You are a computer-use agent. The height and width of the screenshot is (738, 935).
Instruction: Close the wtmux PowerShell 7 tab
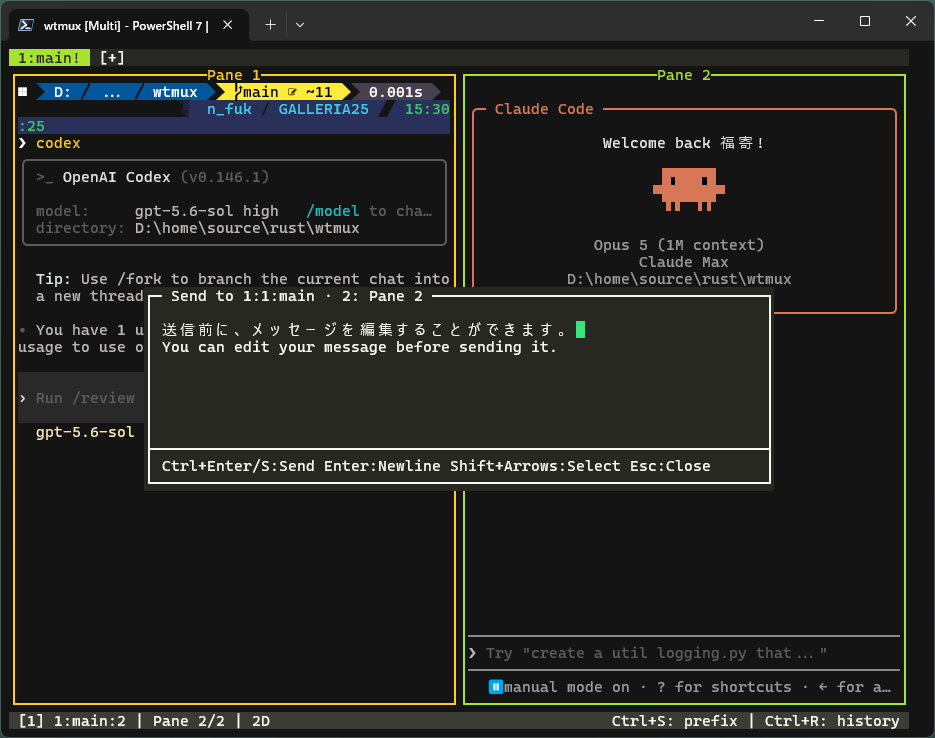point(227,25)
